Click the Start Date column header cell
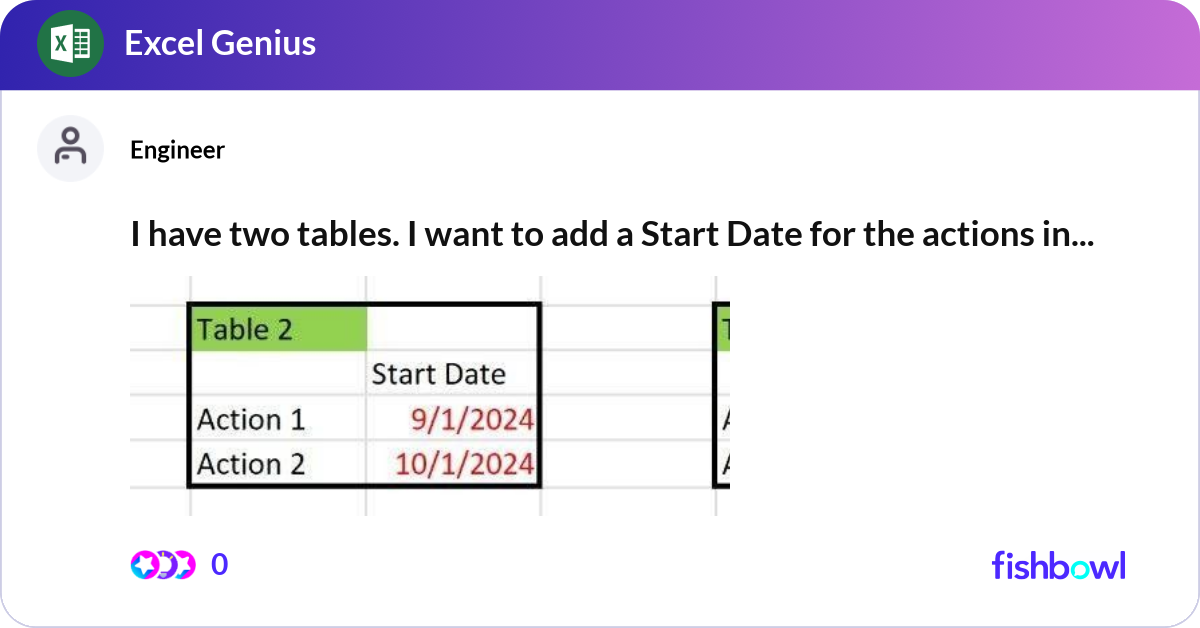This screenshot has width=1200, height=628. click(439, 373)
